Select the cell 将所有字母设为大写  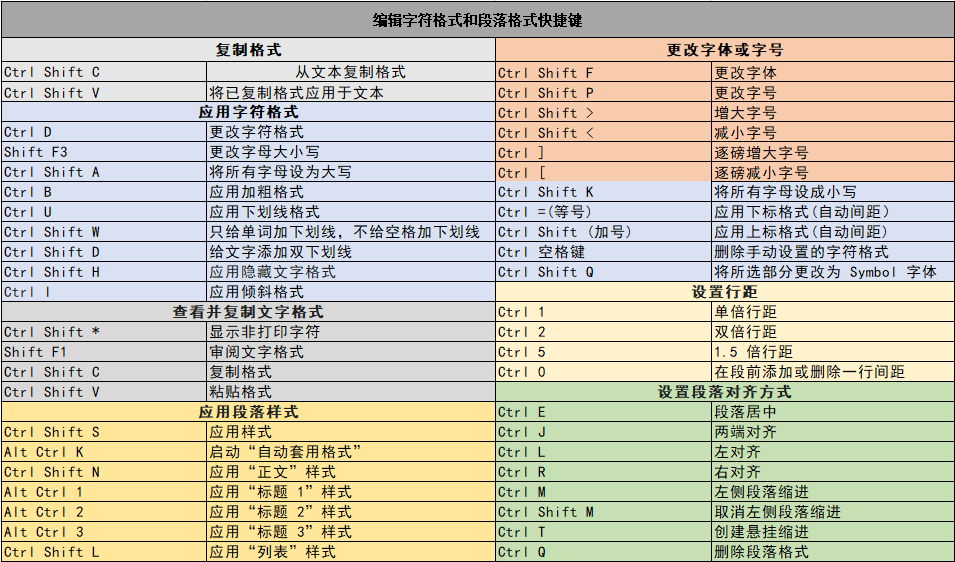(351, 172)
